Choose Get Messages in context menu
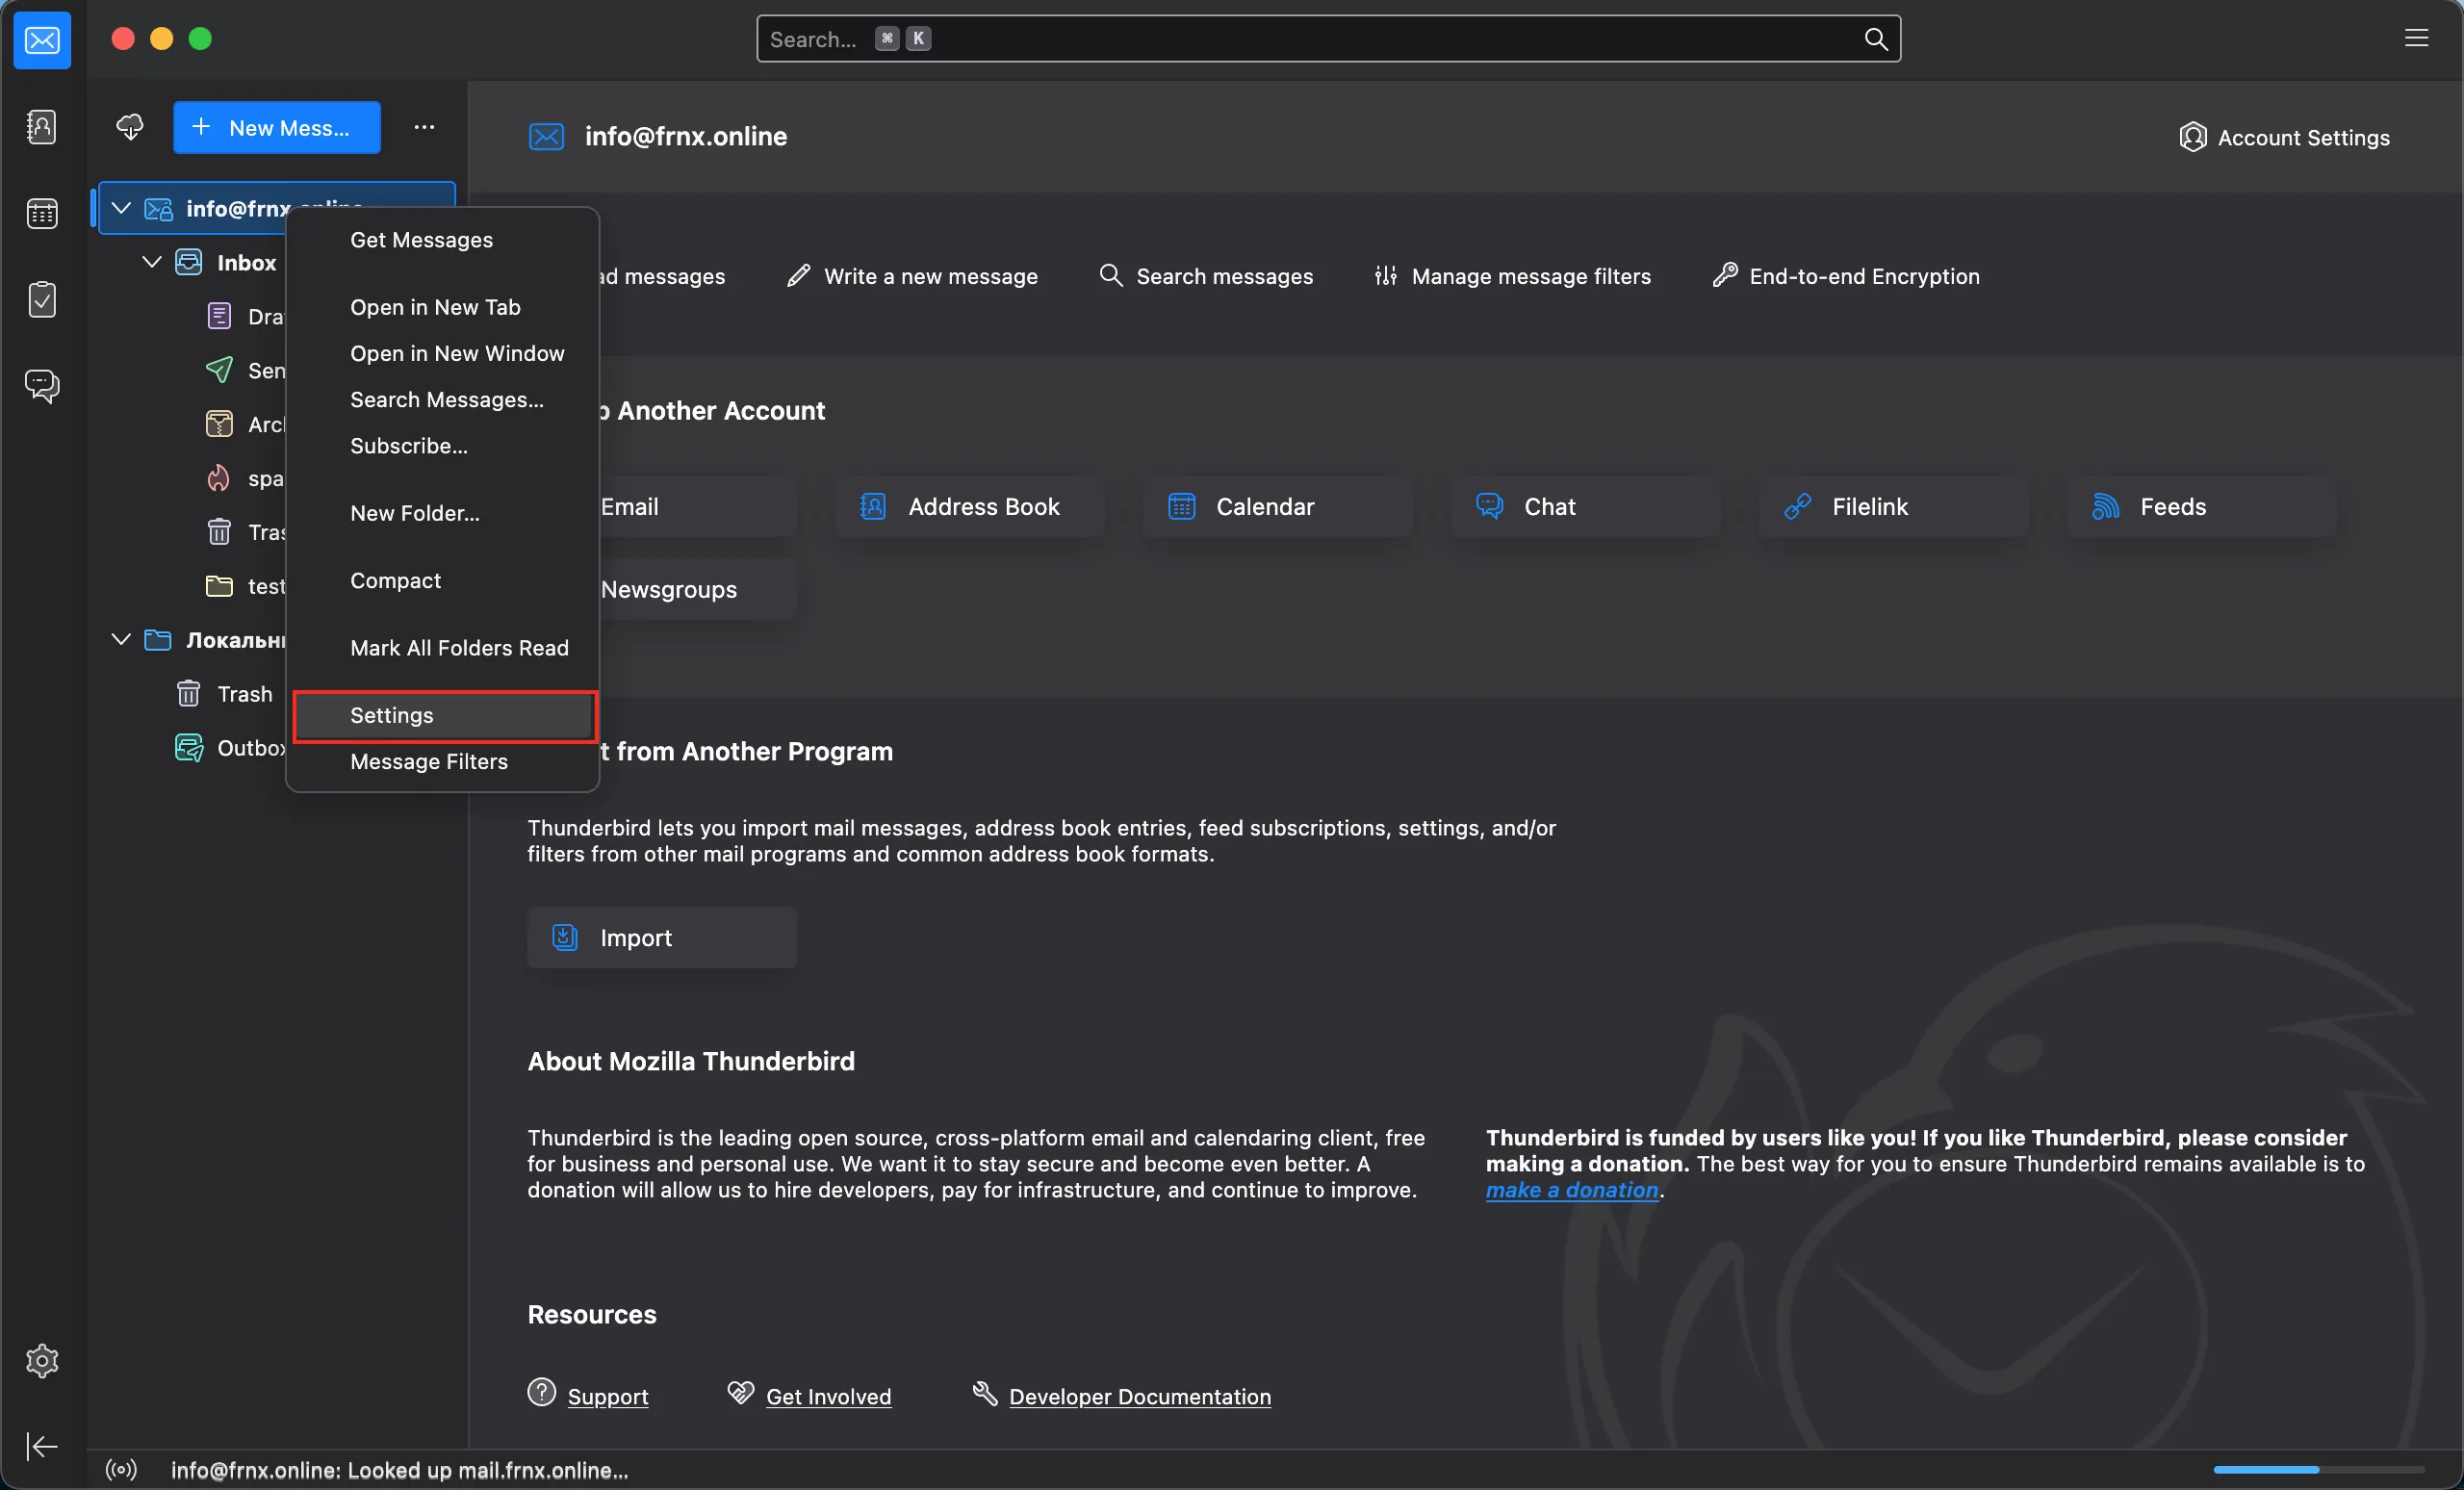This screenshot has width=2464, height=1490. click(443, 240)
